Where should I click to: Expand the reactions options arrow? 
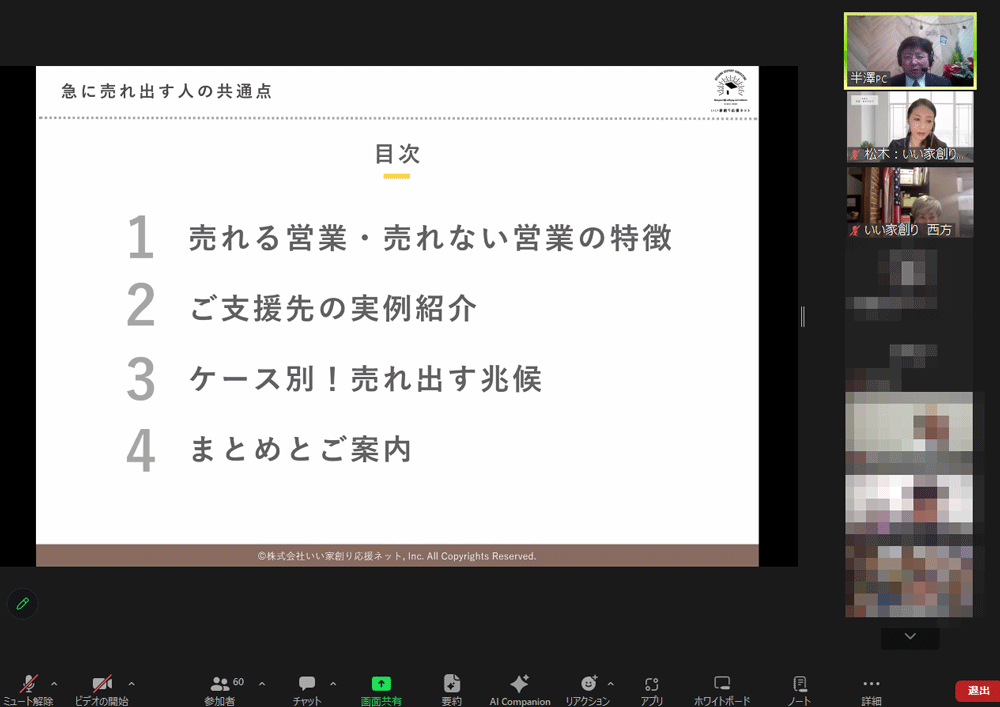coord(611,684)
